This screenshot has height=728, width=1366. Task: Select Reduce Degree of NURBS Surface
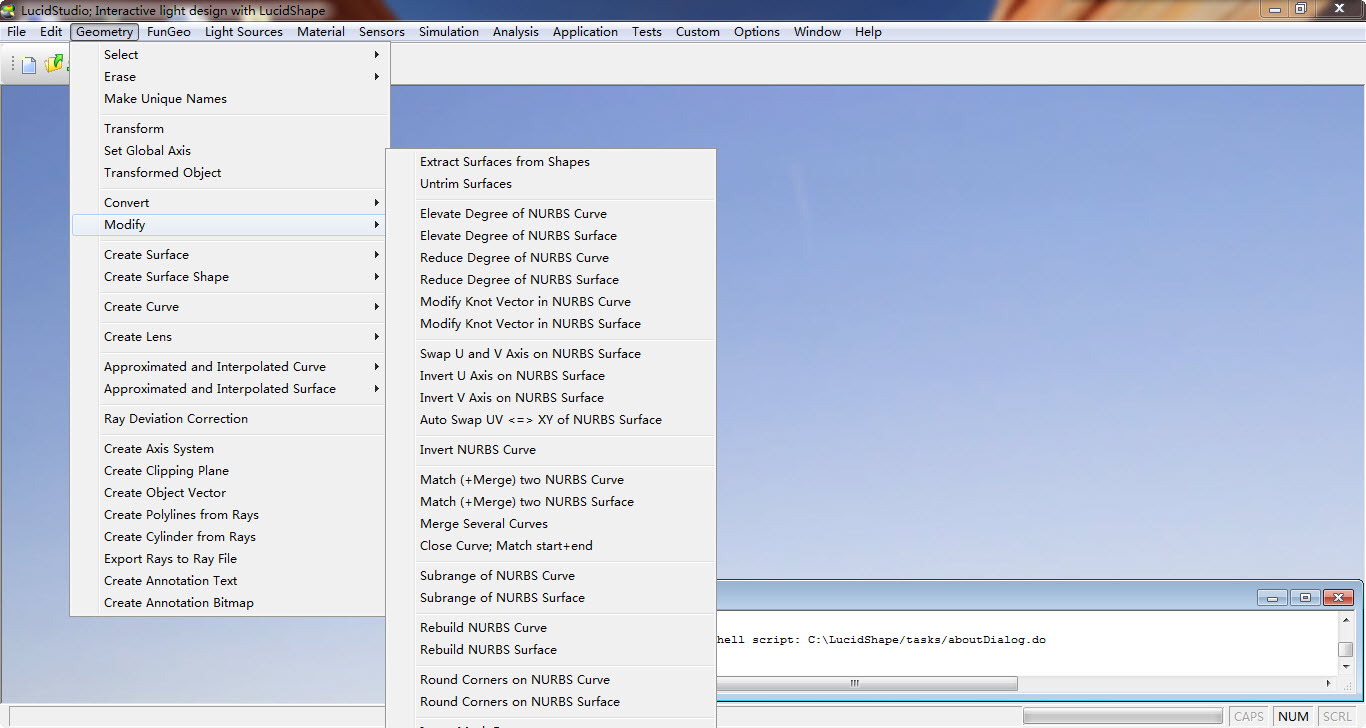[551, 280]
